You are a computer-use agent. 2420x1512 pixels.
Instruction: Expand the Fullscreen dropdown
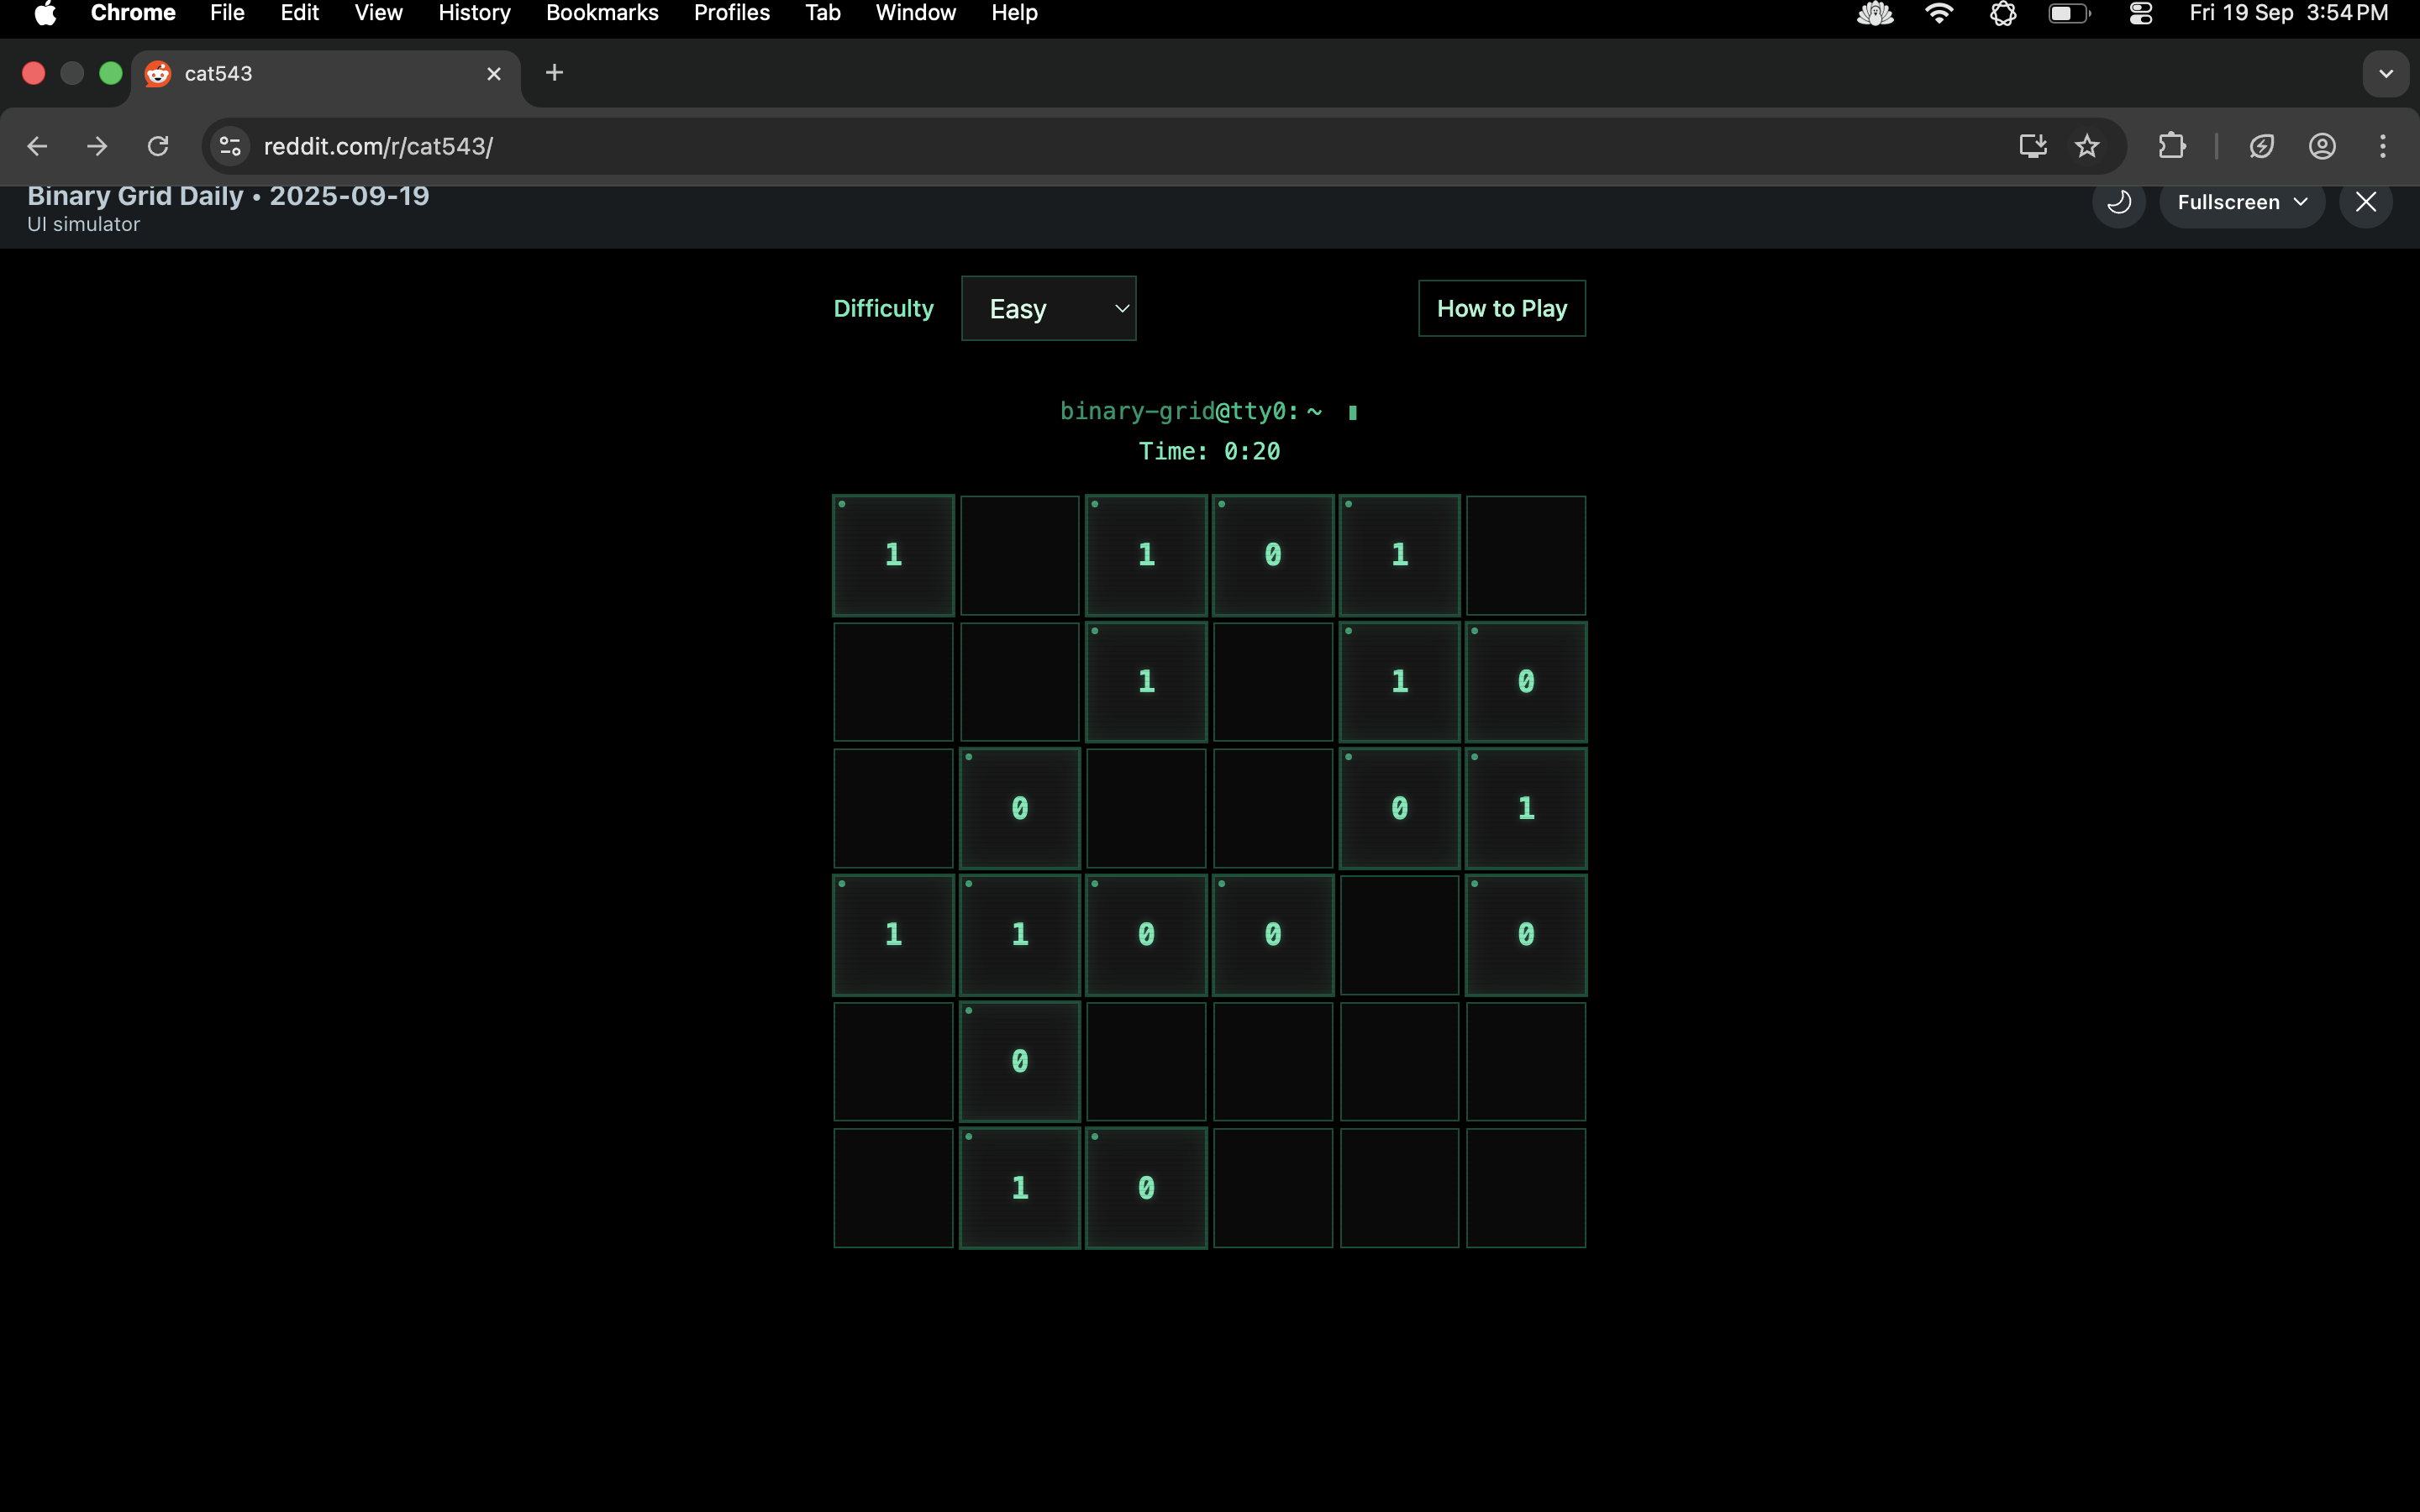point(2241,202)
